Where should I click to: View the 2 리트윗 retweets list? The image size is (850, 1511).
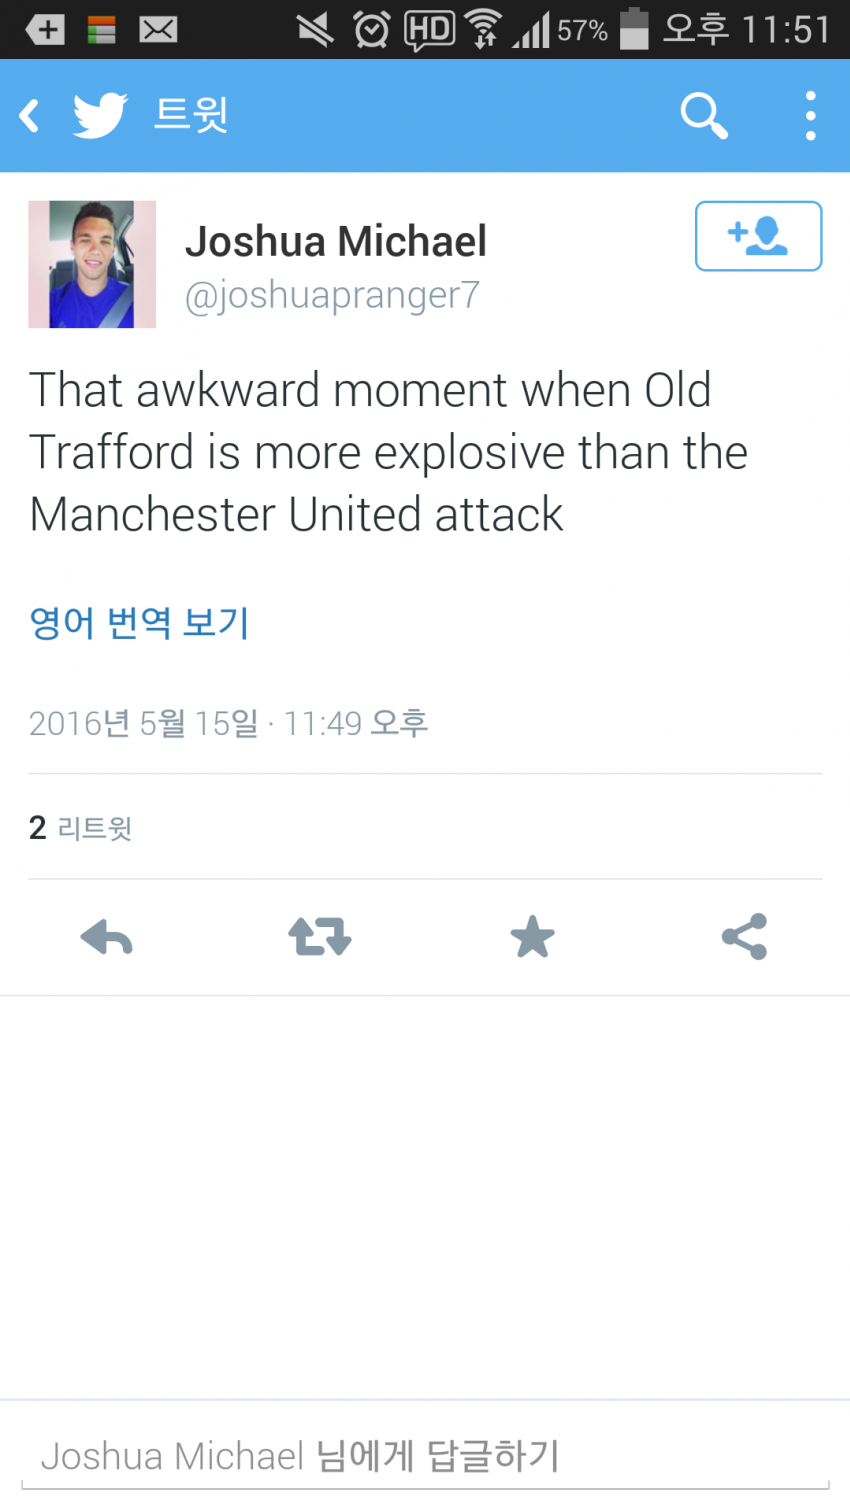click(x=80, y=828)
